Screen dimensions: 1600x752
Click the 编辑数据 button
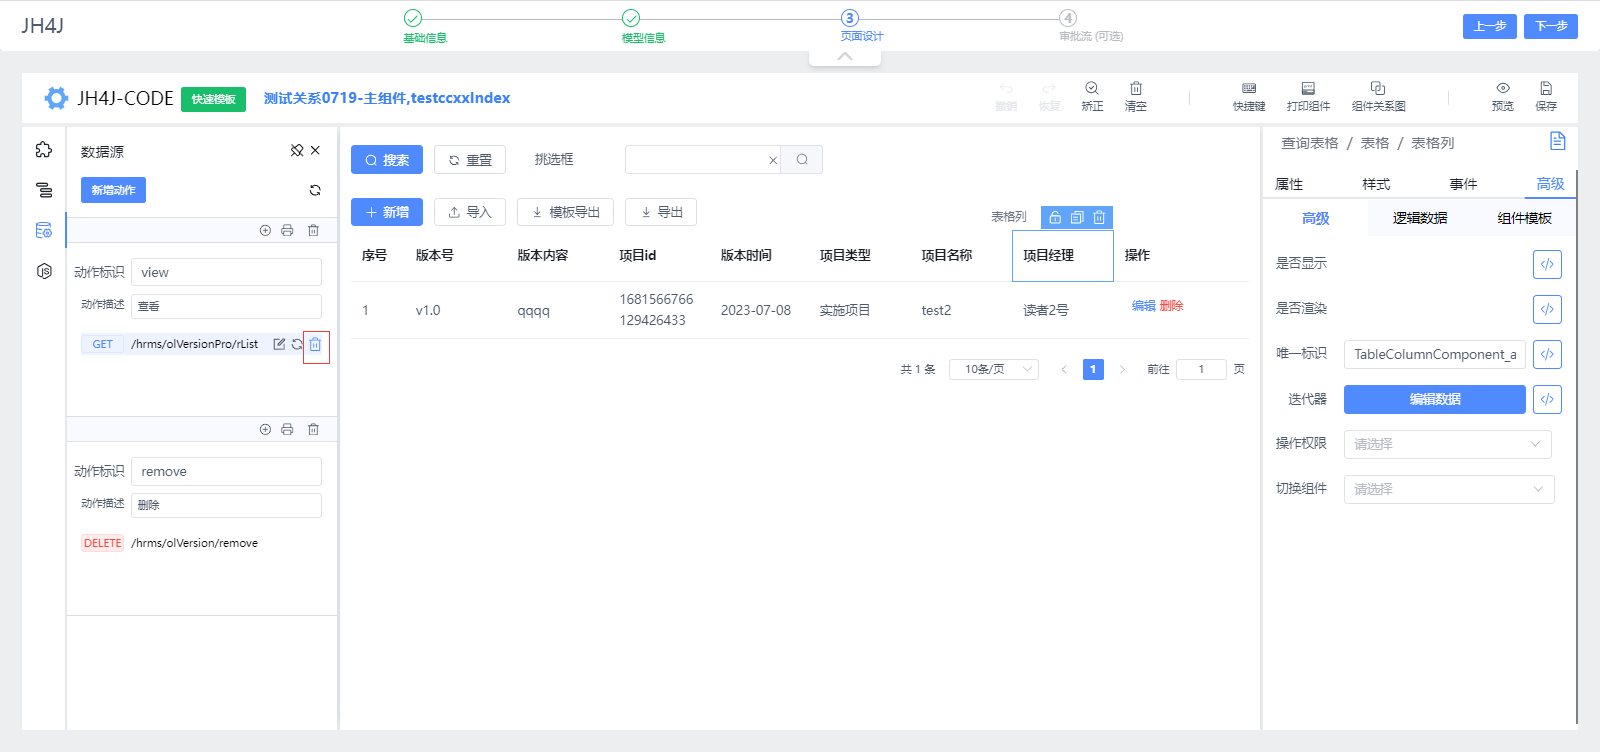[x=1435, y=399]
